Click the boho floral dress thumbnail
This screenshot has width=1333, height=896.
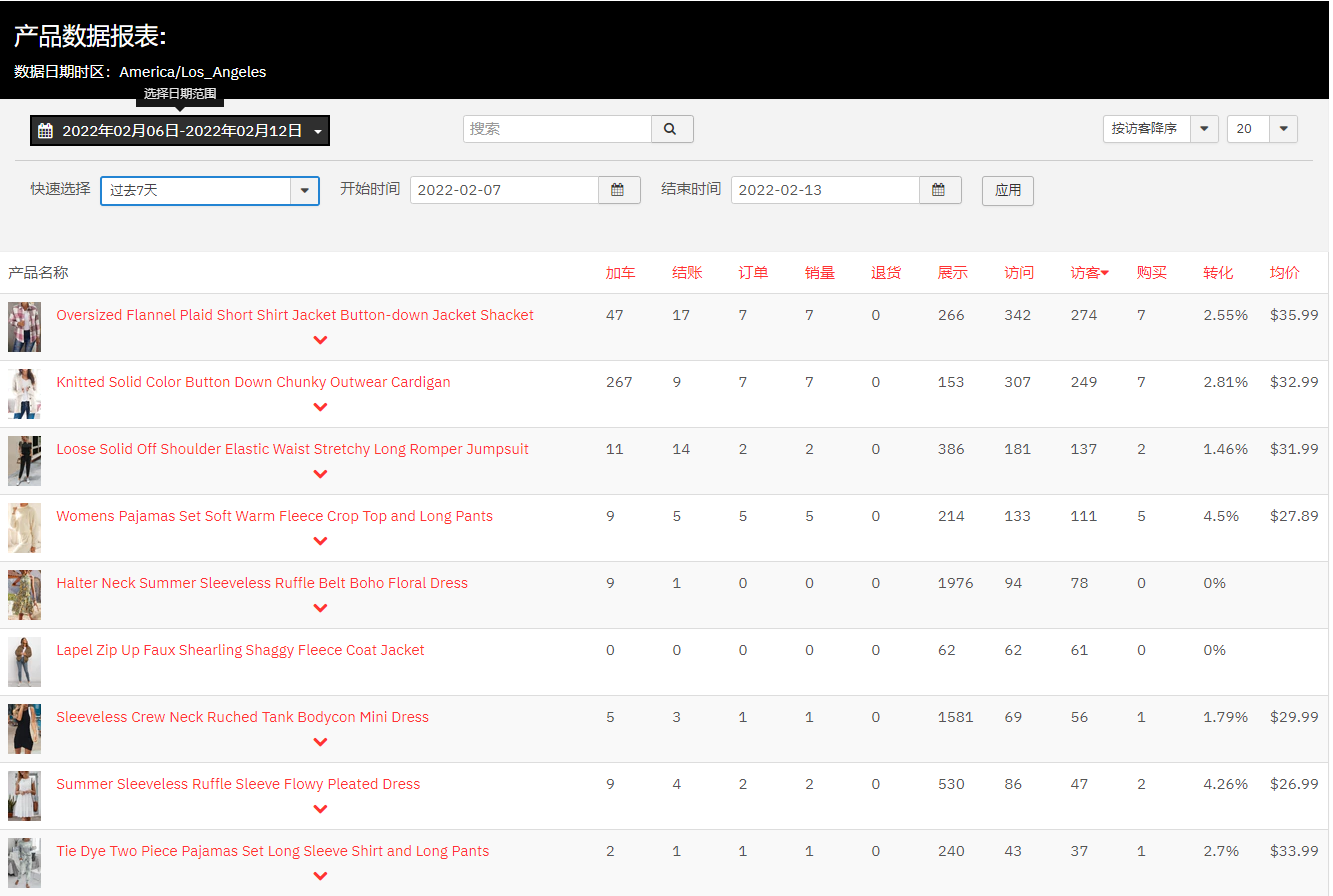[x=24, y=595]
